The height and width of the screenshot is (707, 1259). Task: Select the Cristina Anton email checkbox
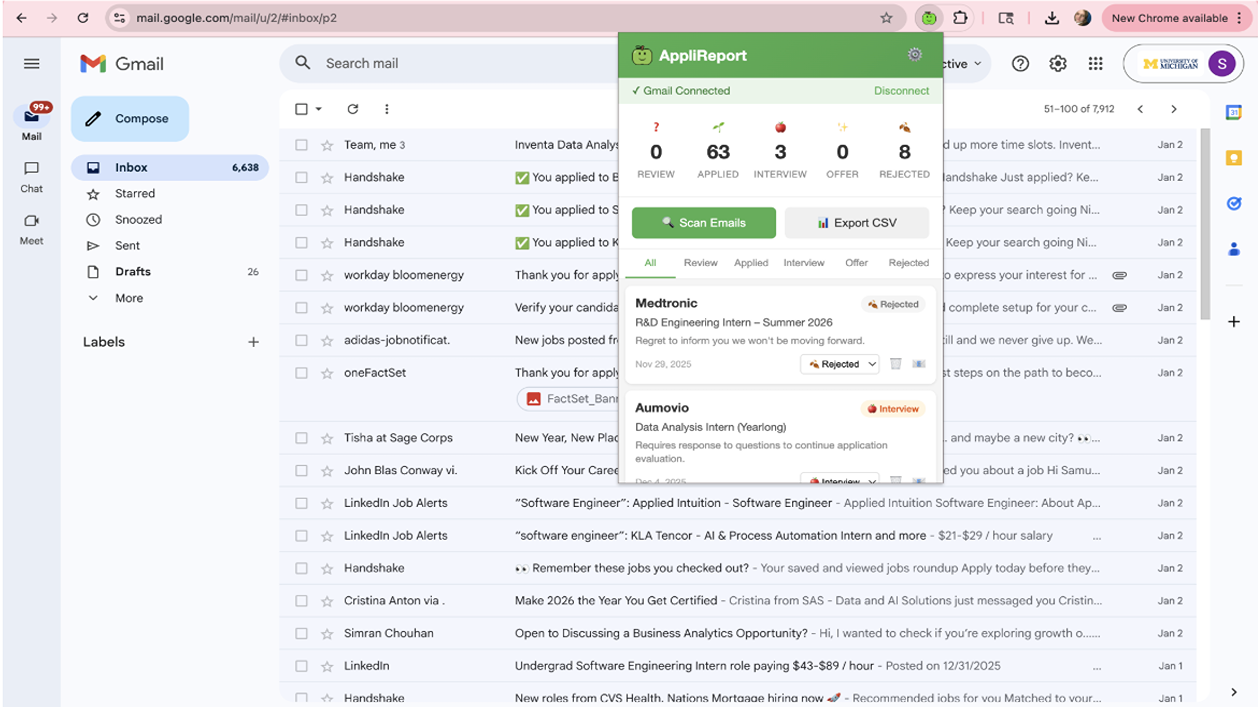pos(301,601)
